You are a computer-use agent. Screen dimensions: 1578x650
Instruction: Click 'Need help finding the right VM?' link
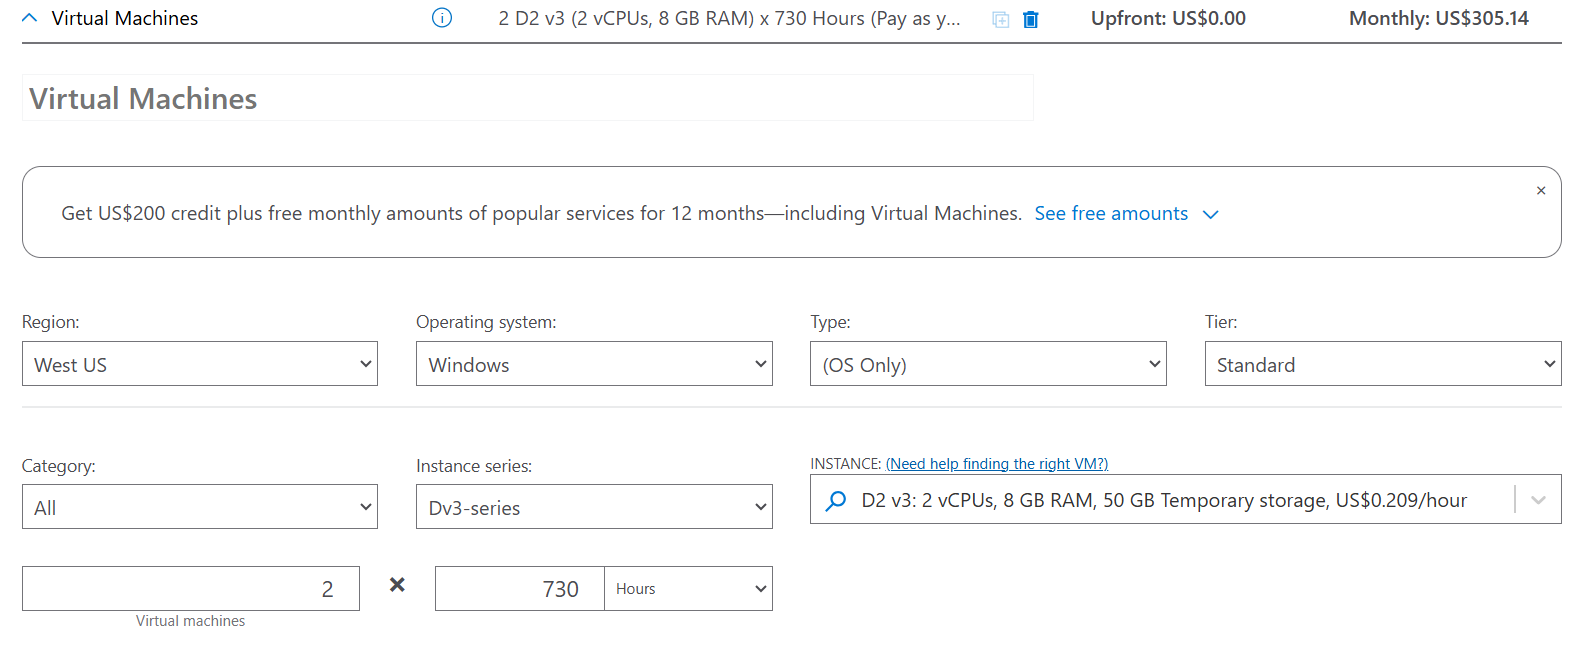point(997,464)
